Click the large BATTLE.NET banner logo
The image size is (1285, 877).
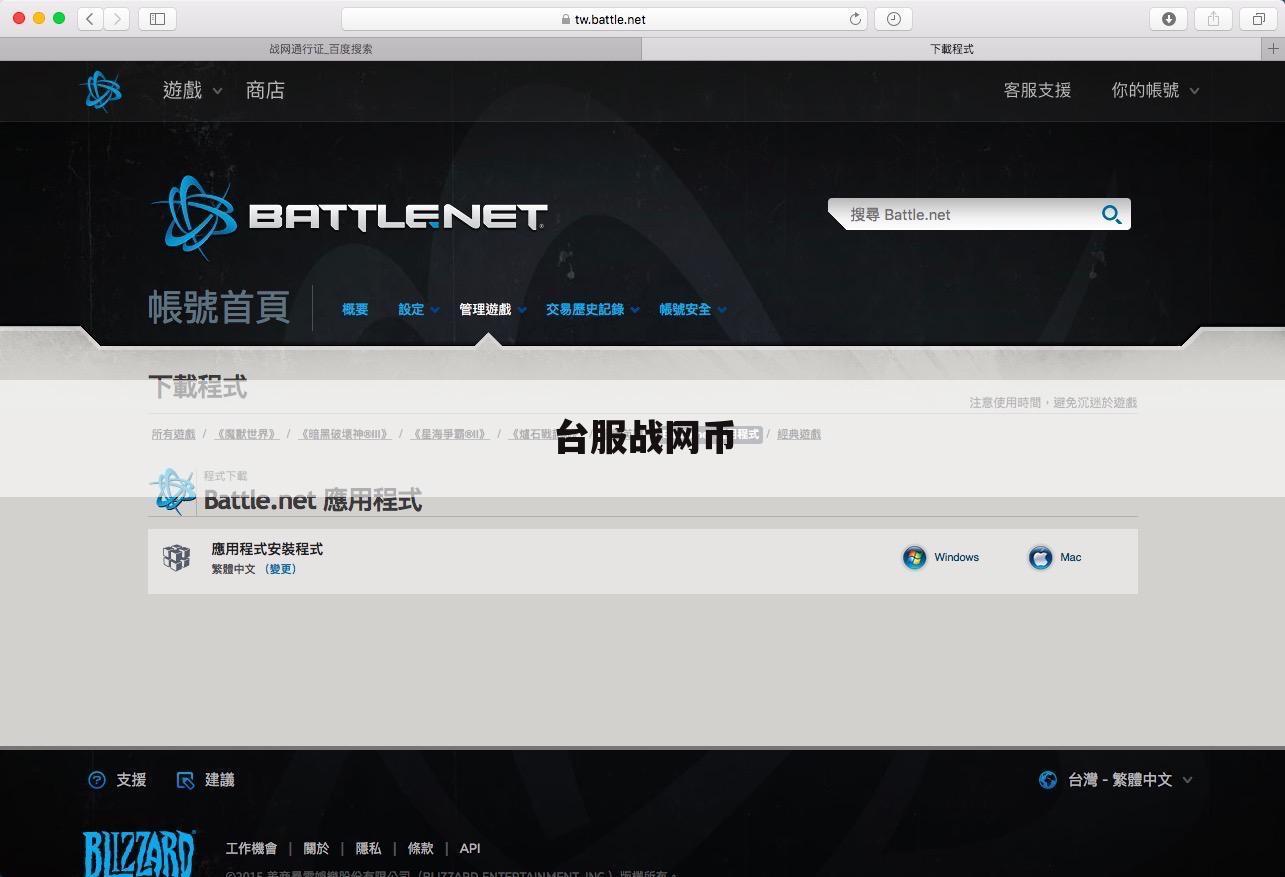[x=348, y=216]
